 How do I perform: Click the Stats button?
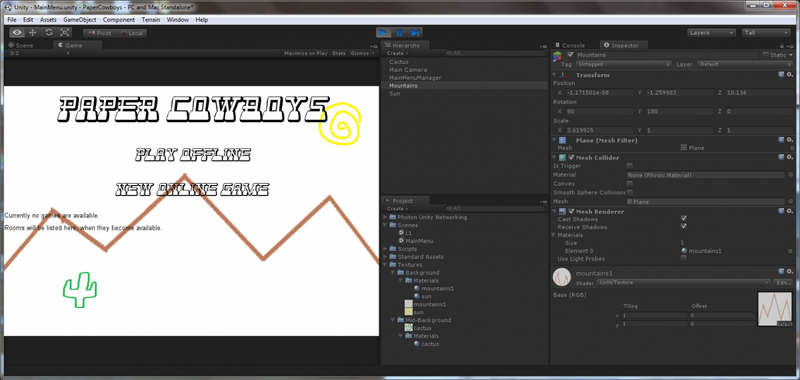pos(339,53)
